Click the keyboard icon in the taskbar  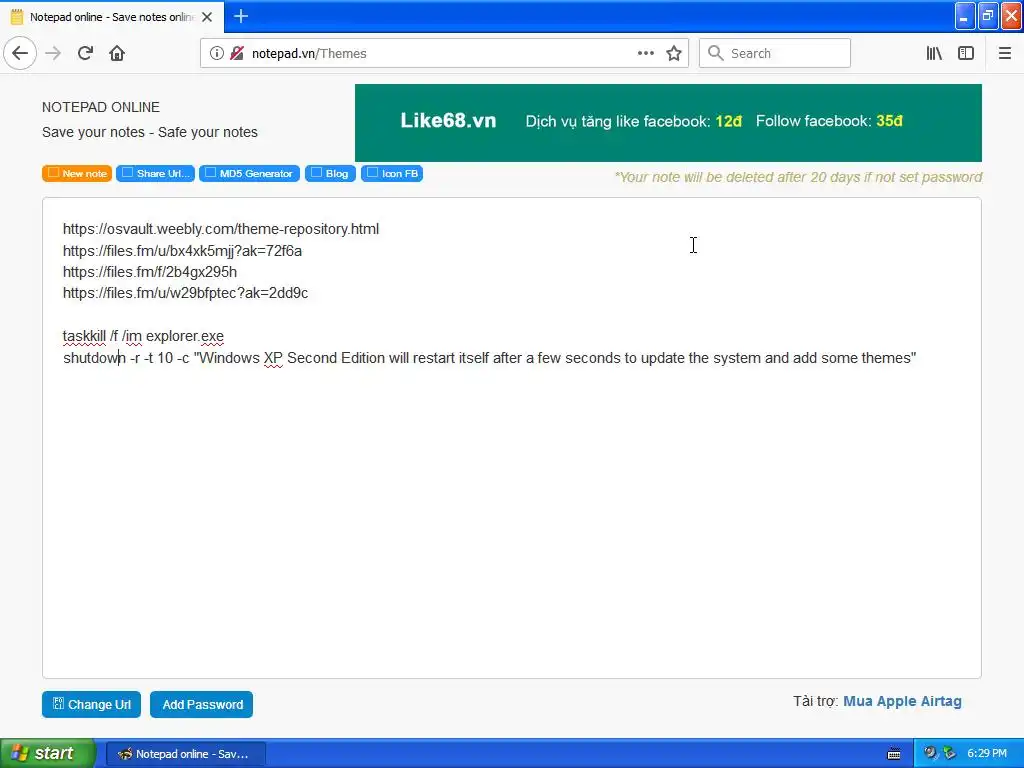[894, 754]
